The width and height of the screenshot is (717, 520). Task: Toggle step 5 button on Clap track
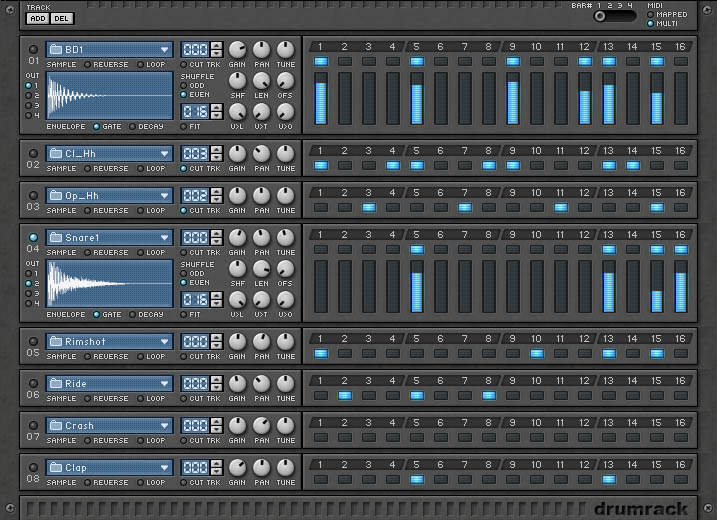(x=417, y=480)
